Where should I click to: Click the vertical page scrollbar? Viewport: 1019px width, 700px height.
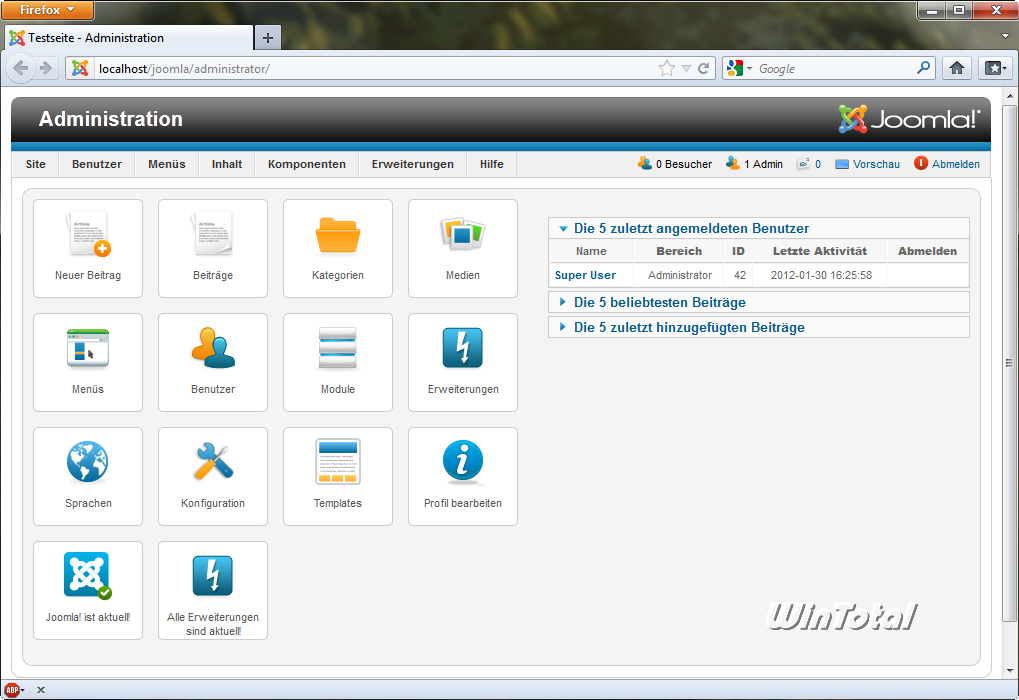tap(1009, 361)
